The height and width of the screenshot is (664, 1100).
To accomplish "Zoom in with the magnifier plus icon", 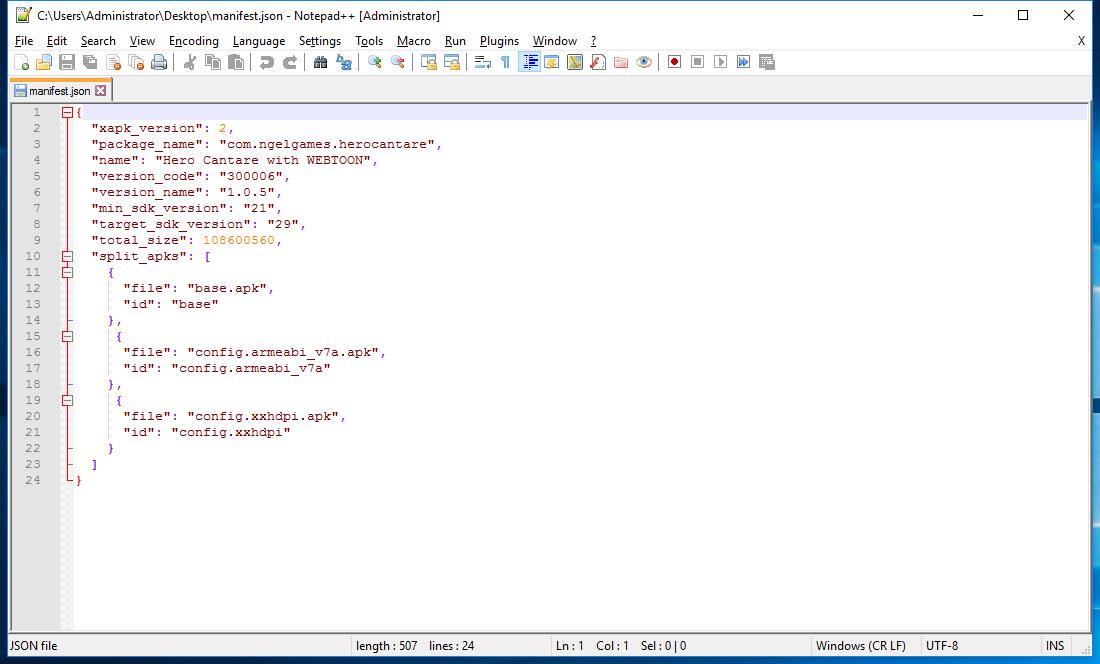I will click(375, 62).
